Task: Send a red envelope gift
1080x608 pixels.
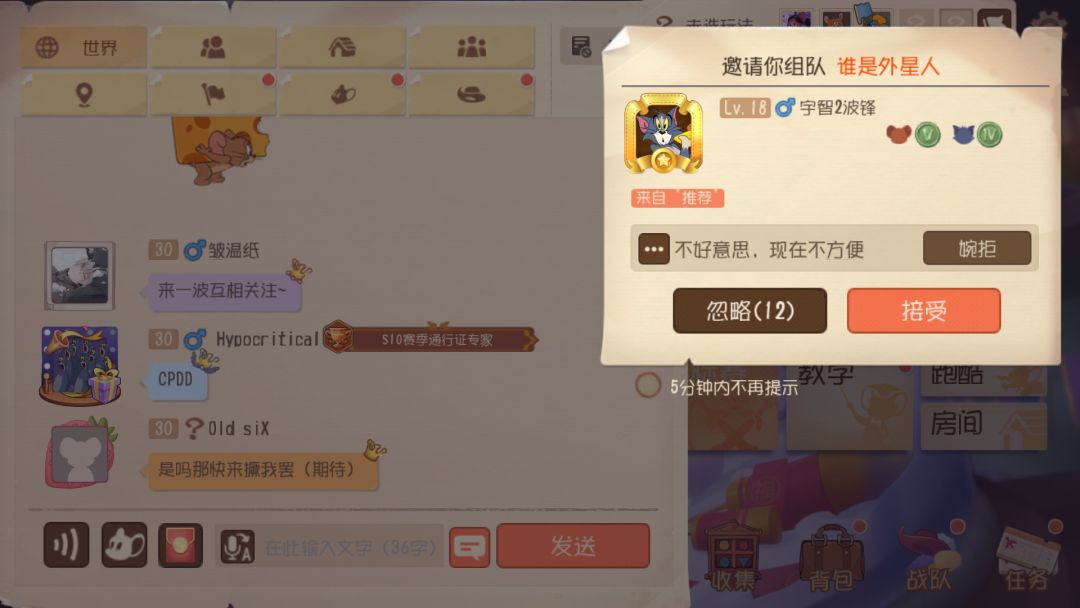Action: click(180, 545)
